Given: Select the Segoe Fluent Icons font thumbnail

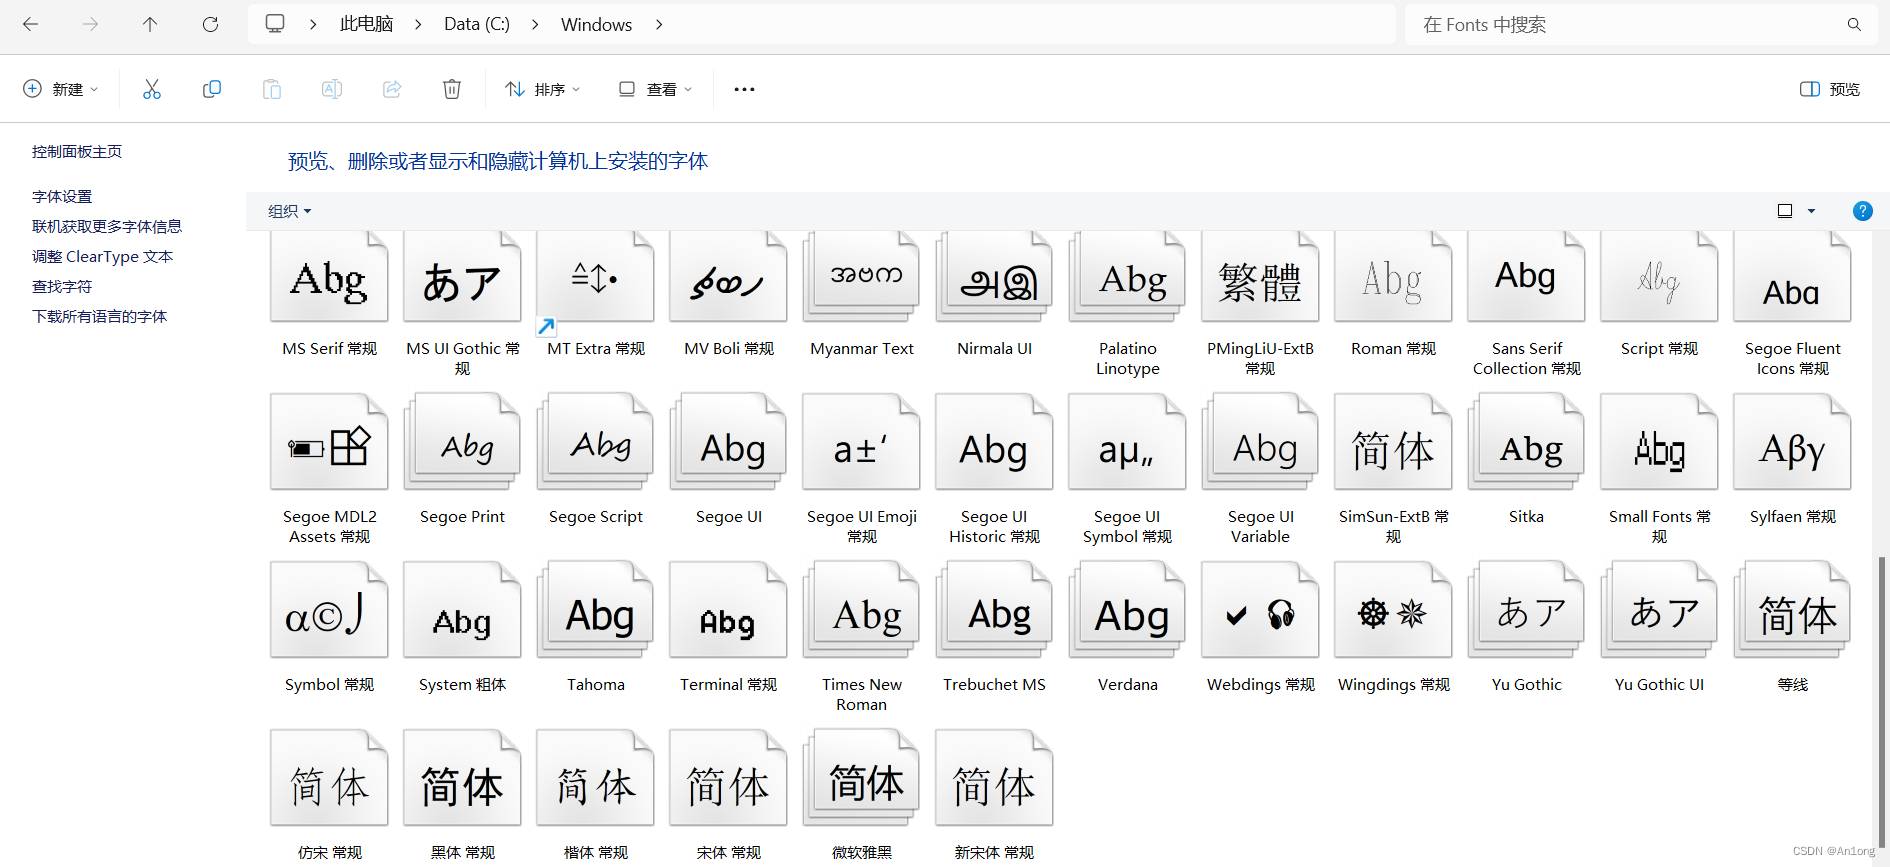Looking at the screenshot, I should pos(1792,277).
